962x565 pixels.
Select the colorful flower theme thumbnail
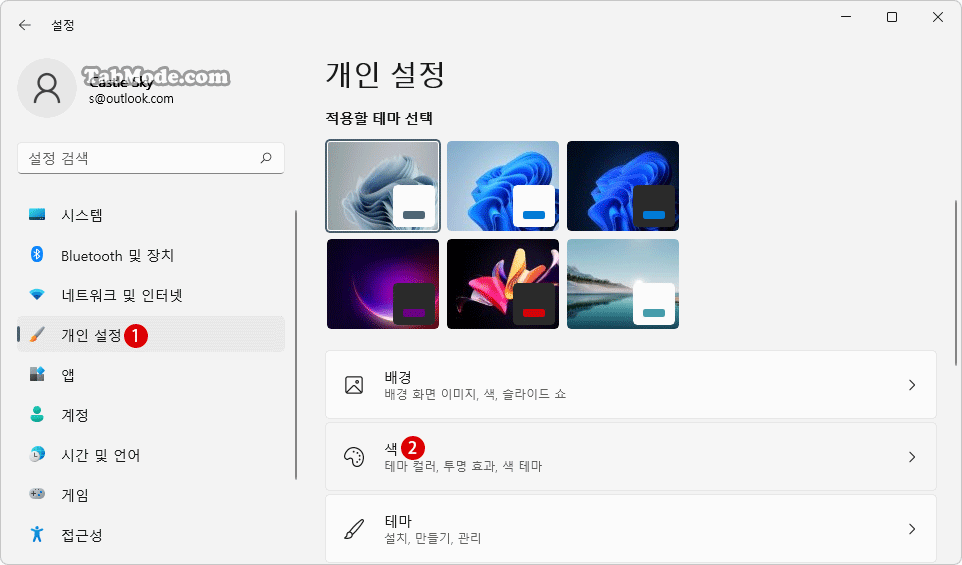click(503, 284)
